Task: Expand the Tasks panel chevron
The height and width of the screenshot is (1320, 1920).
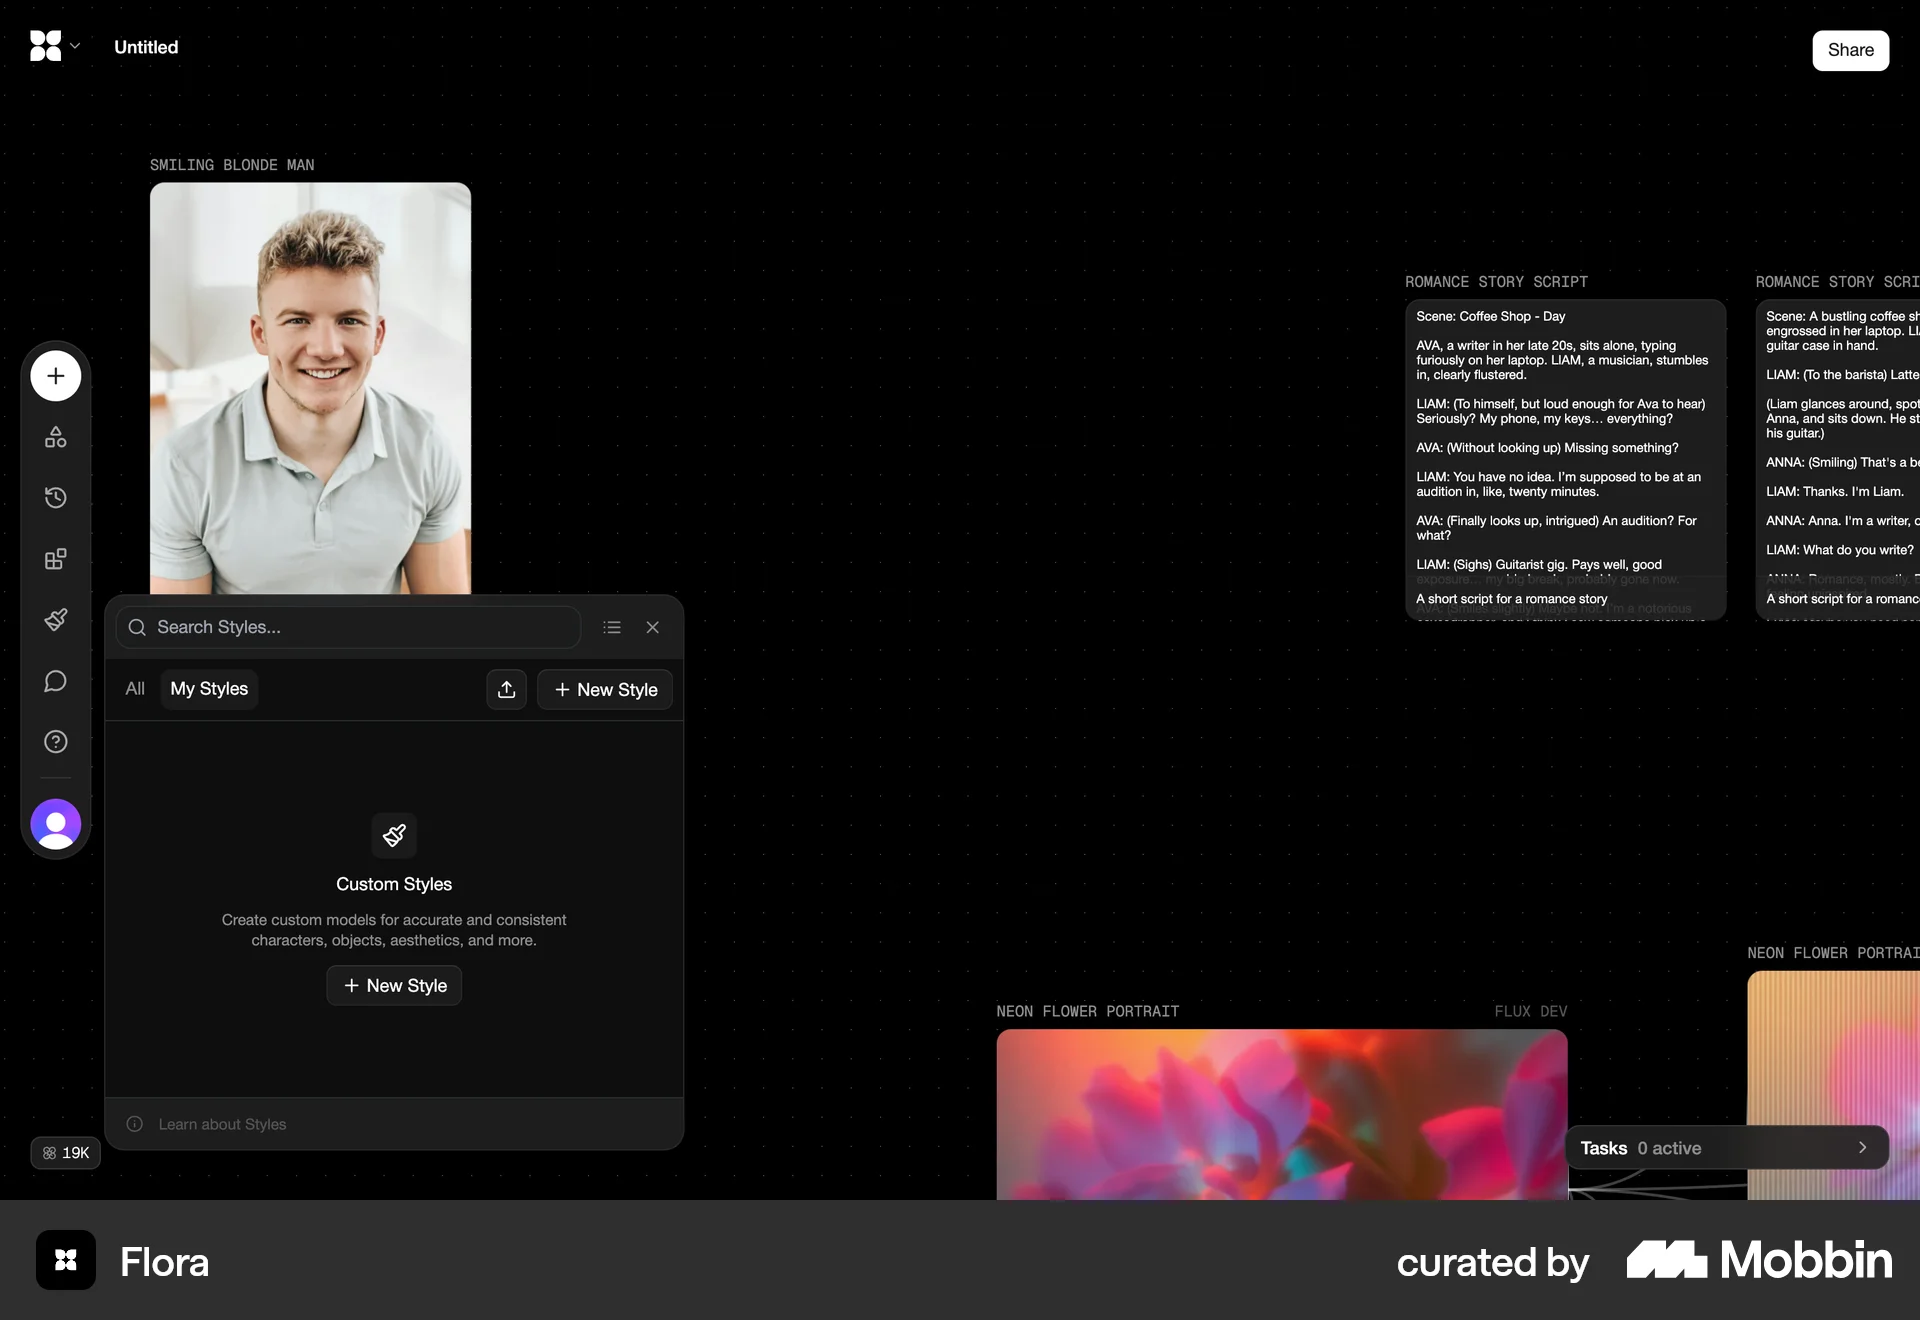Action: click(x=1861, y=1148)
